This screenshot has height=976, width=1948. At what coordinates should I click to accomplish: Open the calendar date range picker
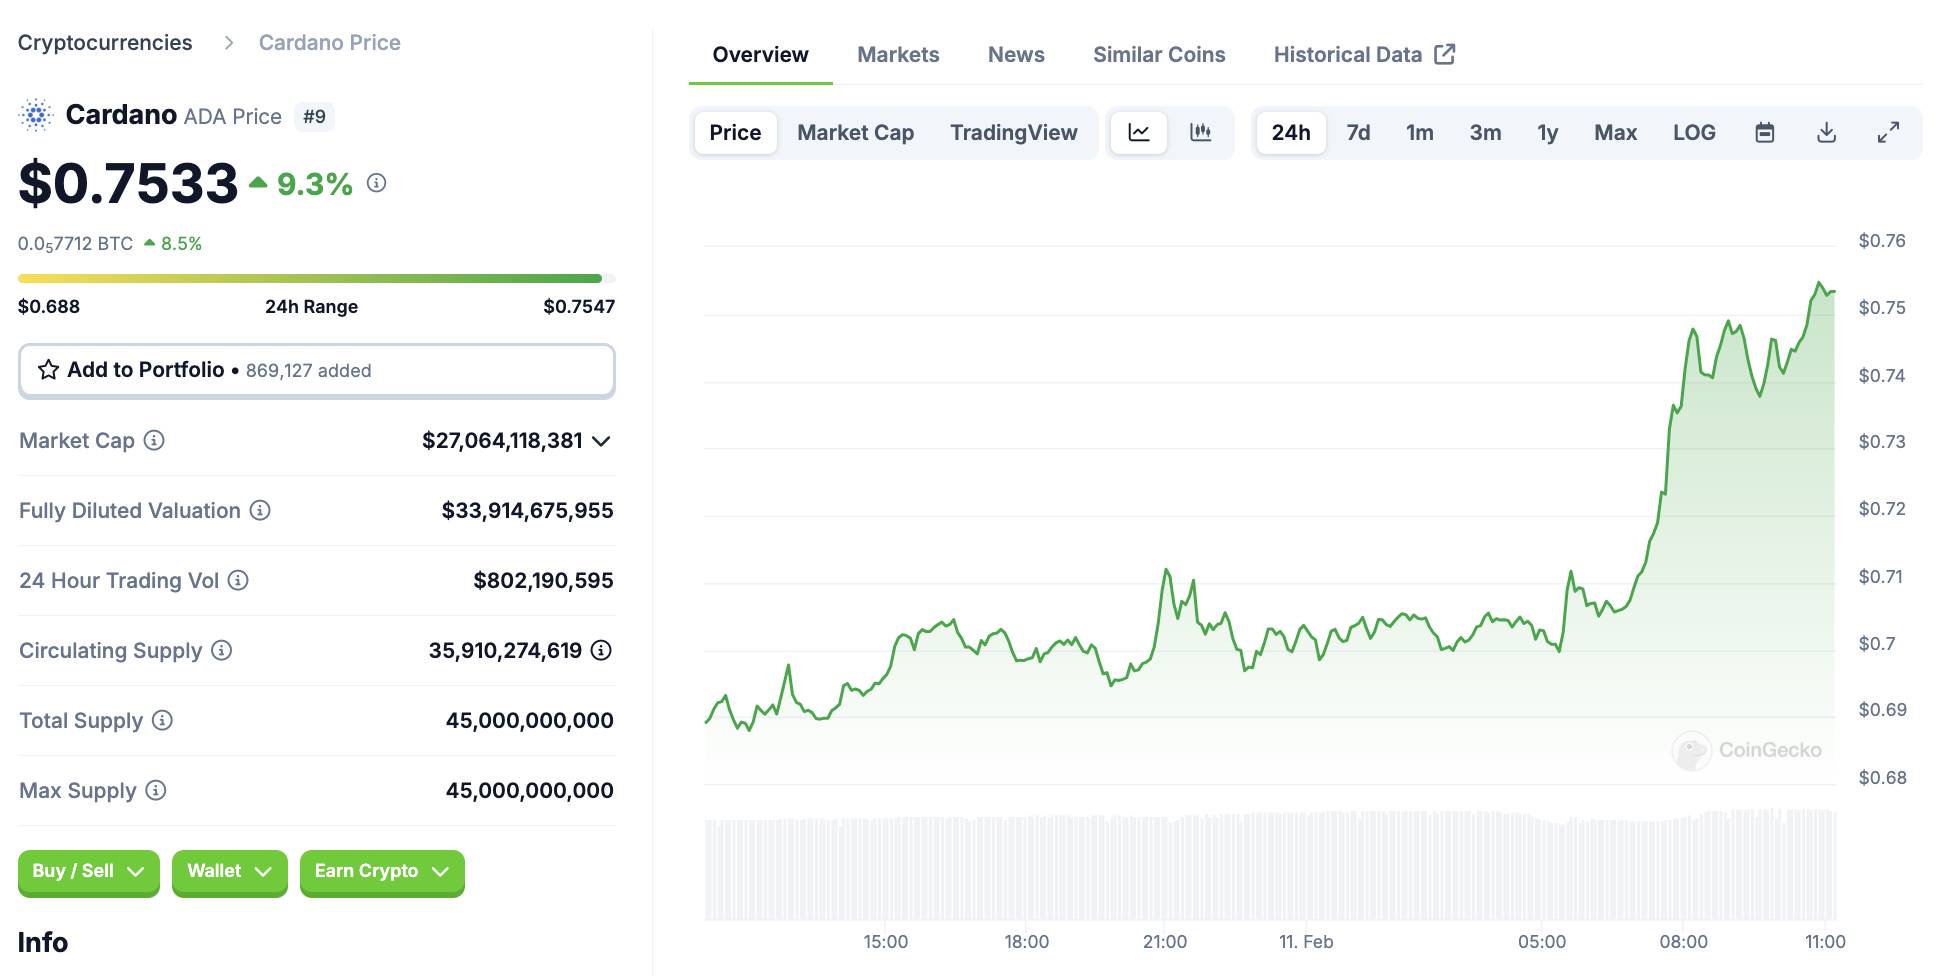point(1765,132)
